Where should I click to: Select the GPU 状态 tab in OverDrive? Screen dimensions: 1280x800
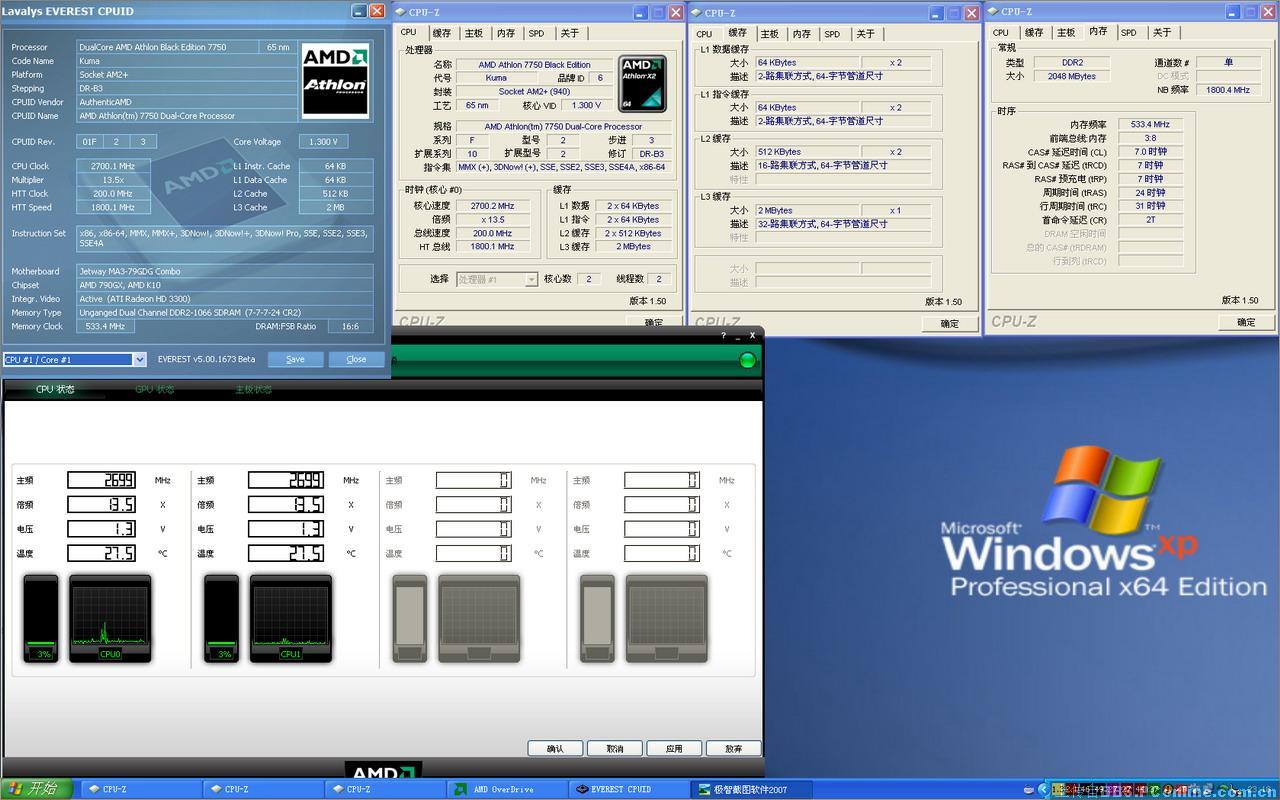[x=154, y=389]
